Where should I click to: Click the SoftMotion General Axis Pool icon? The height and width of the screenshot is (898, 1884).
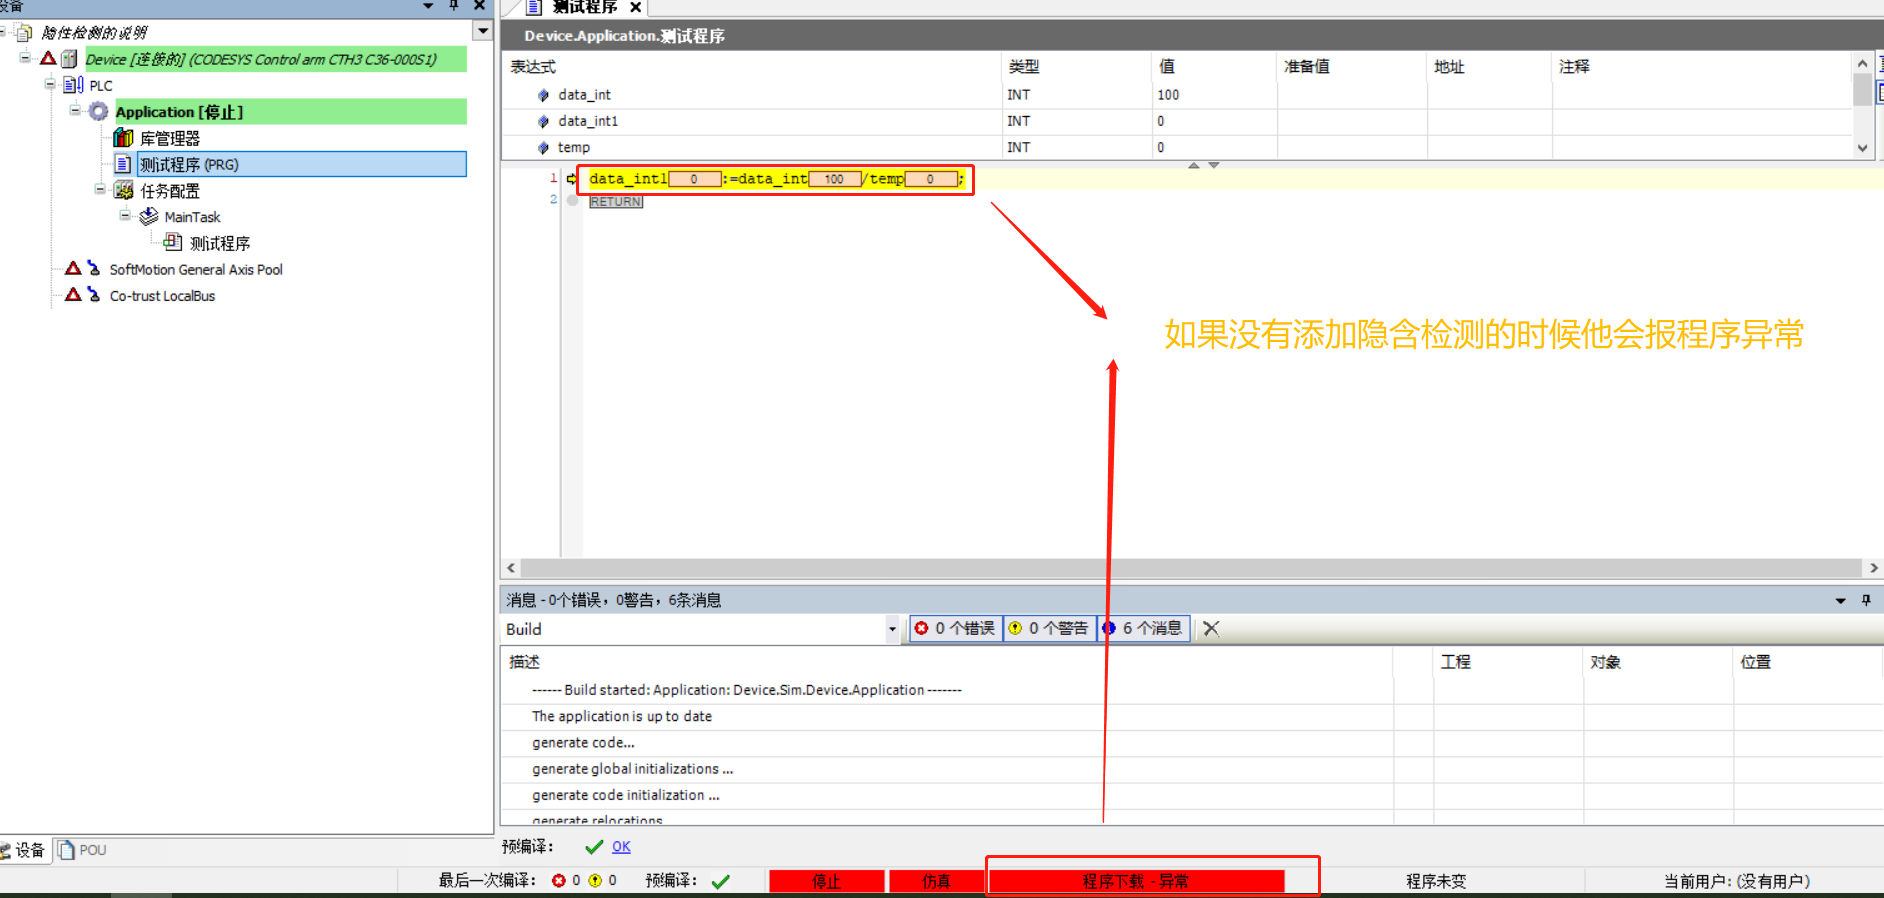93,268
